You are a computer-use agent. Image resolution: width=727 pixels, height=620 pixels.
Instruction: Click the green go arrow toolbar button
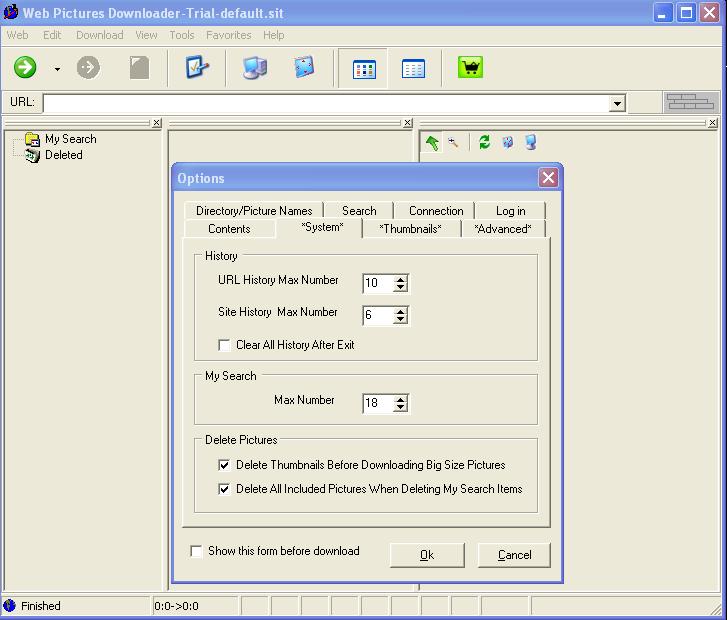(x=25, y=68)
